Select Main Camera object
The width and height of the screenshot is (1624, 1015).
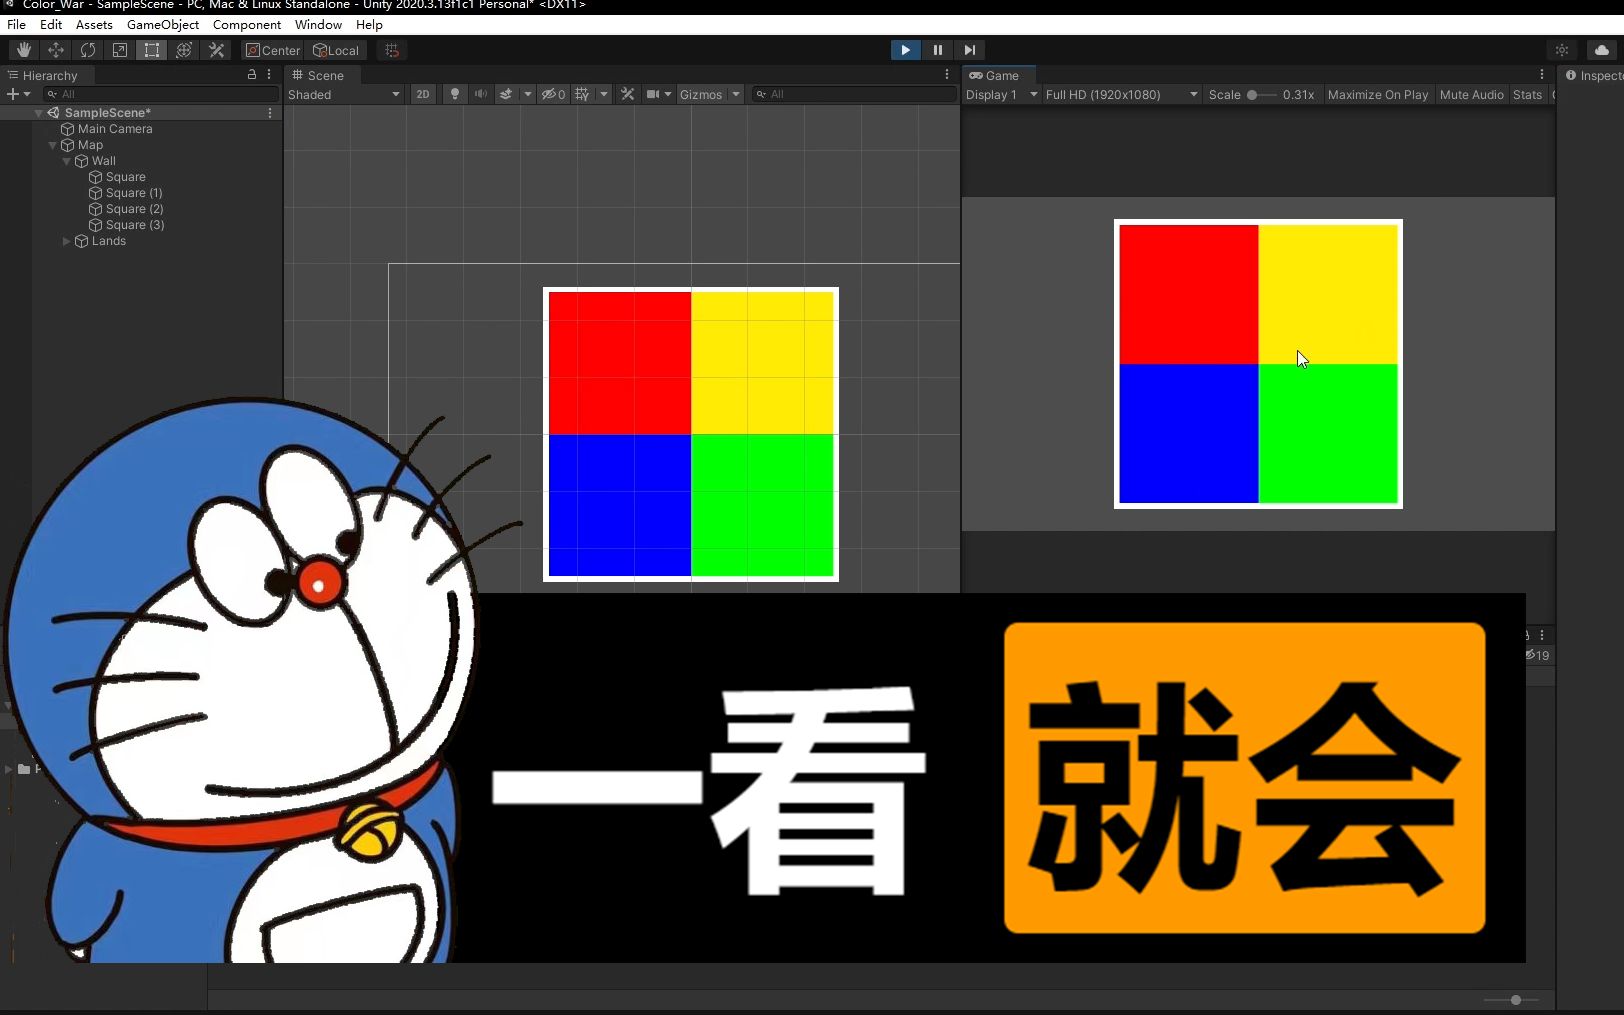115,129
